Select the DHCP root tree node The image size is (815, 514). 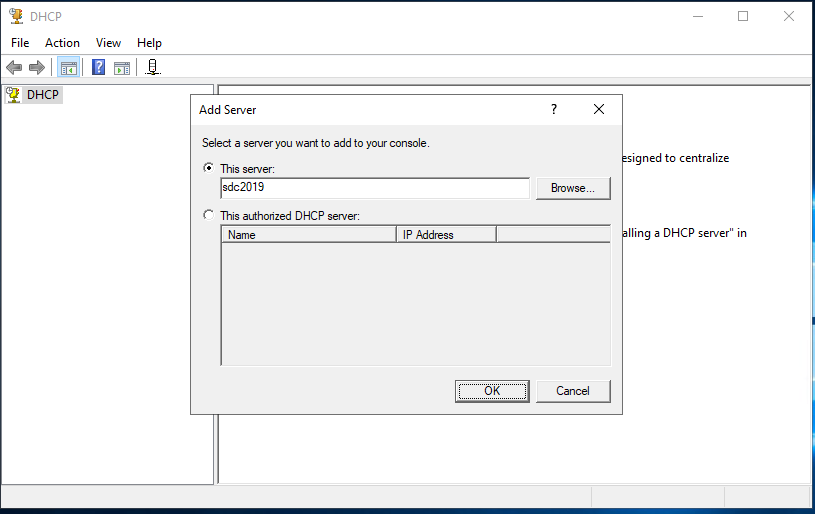pyautogui.click(x=43, y=95)
